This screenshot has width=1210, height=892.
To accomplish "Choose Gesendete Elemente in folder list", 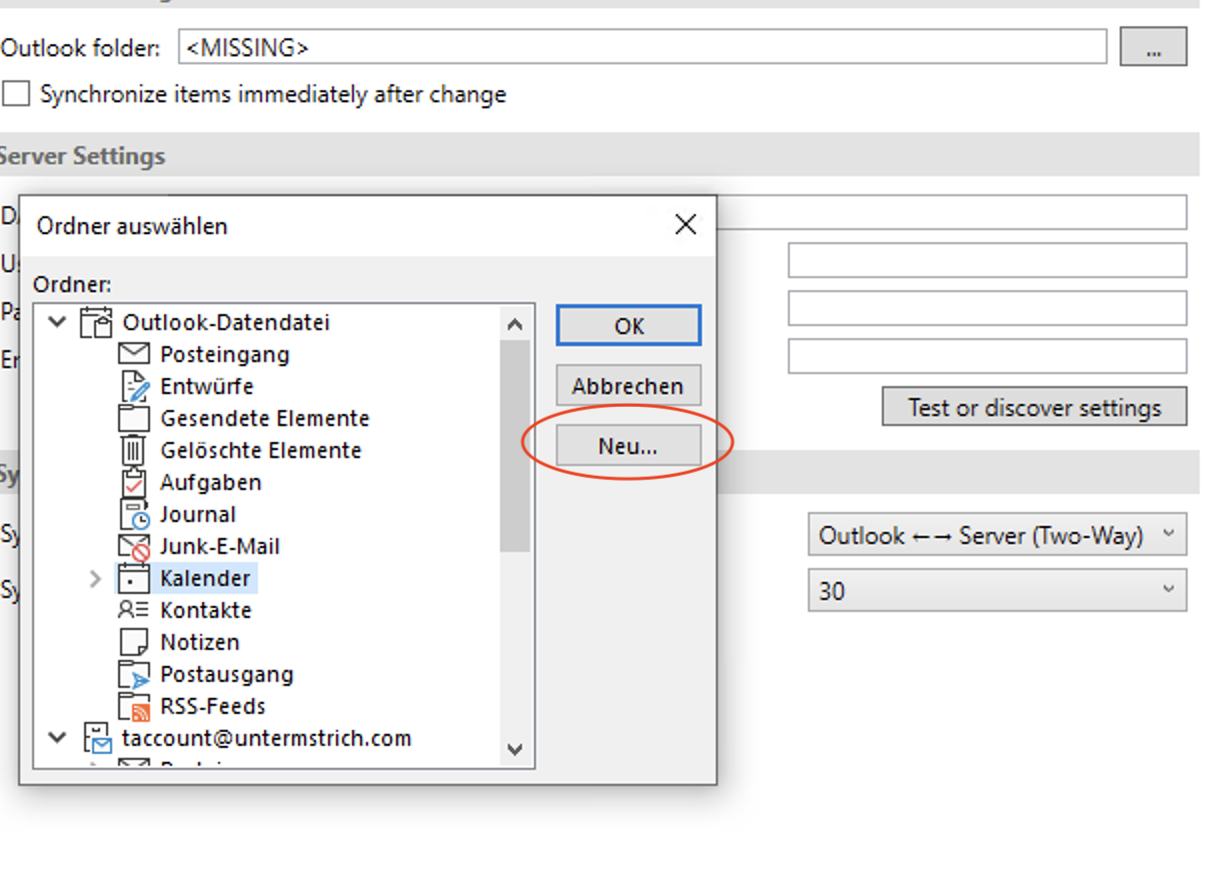I will pyautogui.click(x=264, y=418).
